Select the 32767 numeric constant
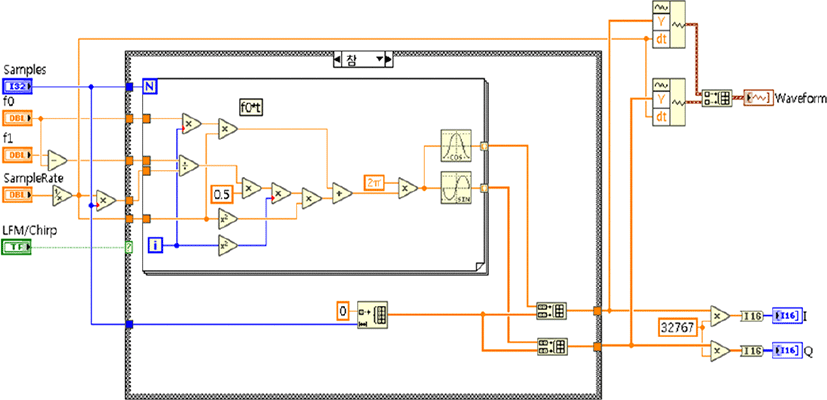The height and width of the screenshot is (400, 827). click(x=678, y=327)
